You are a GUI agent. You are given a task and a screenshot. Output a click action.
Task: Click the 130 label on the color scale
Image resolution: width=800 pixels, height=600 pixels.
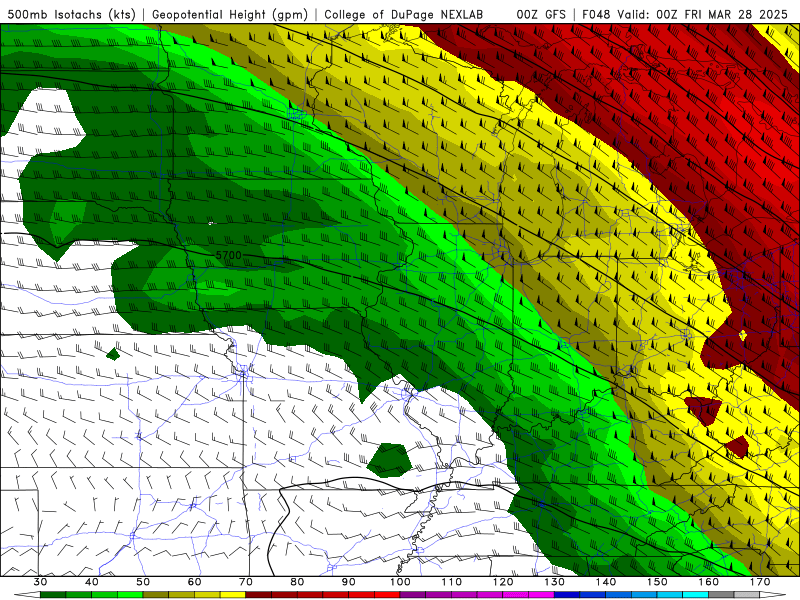point(554,582)
